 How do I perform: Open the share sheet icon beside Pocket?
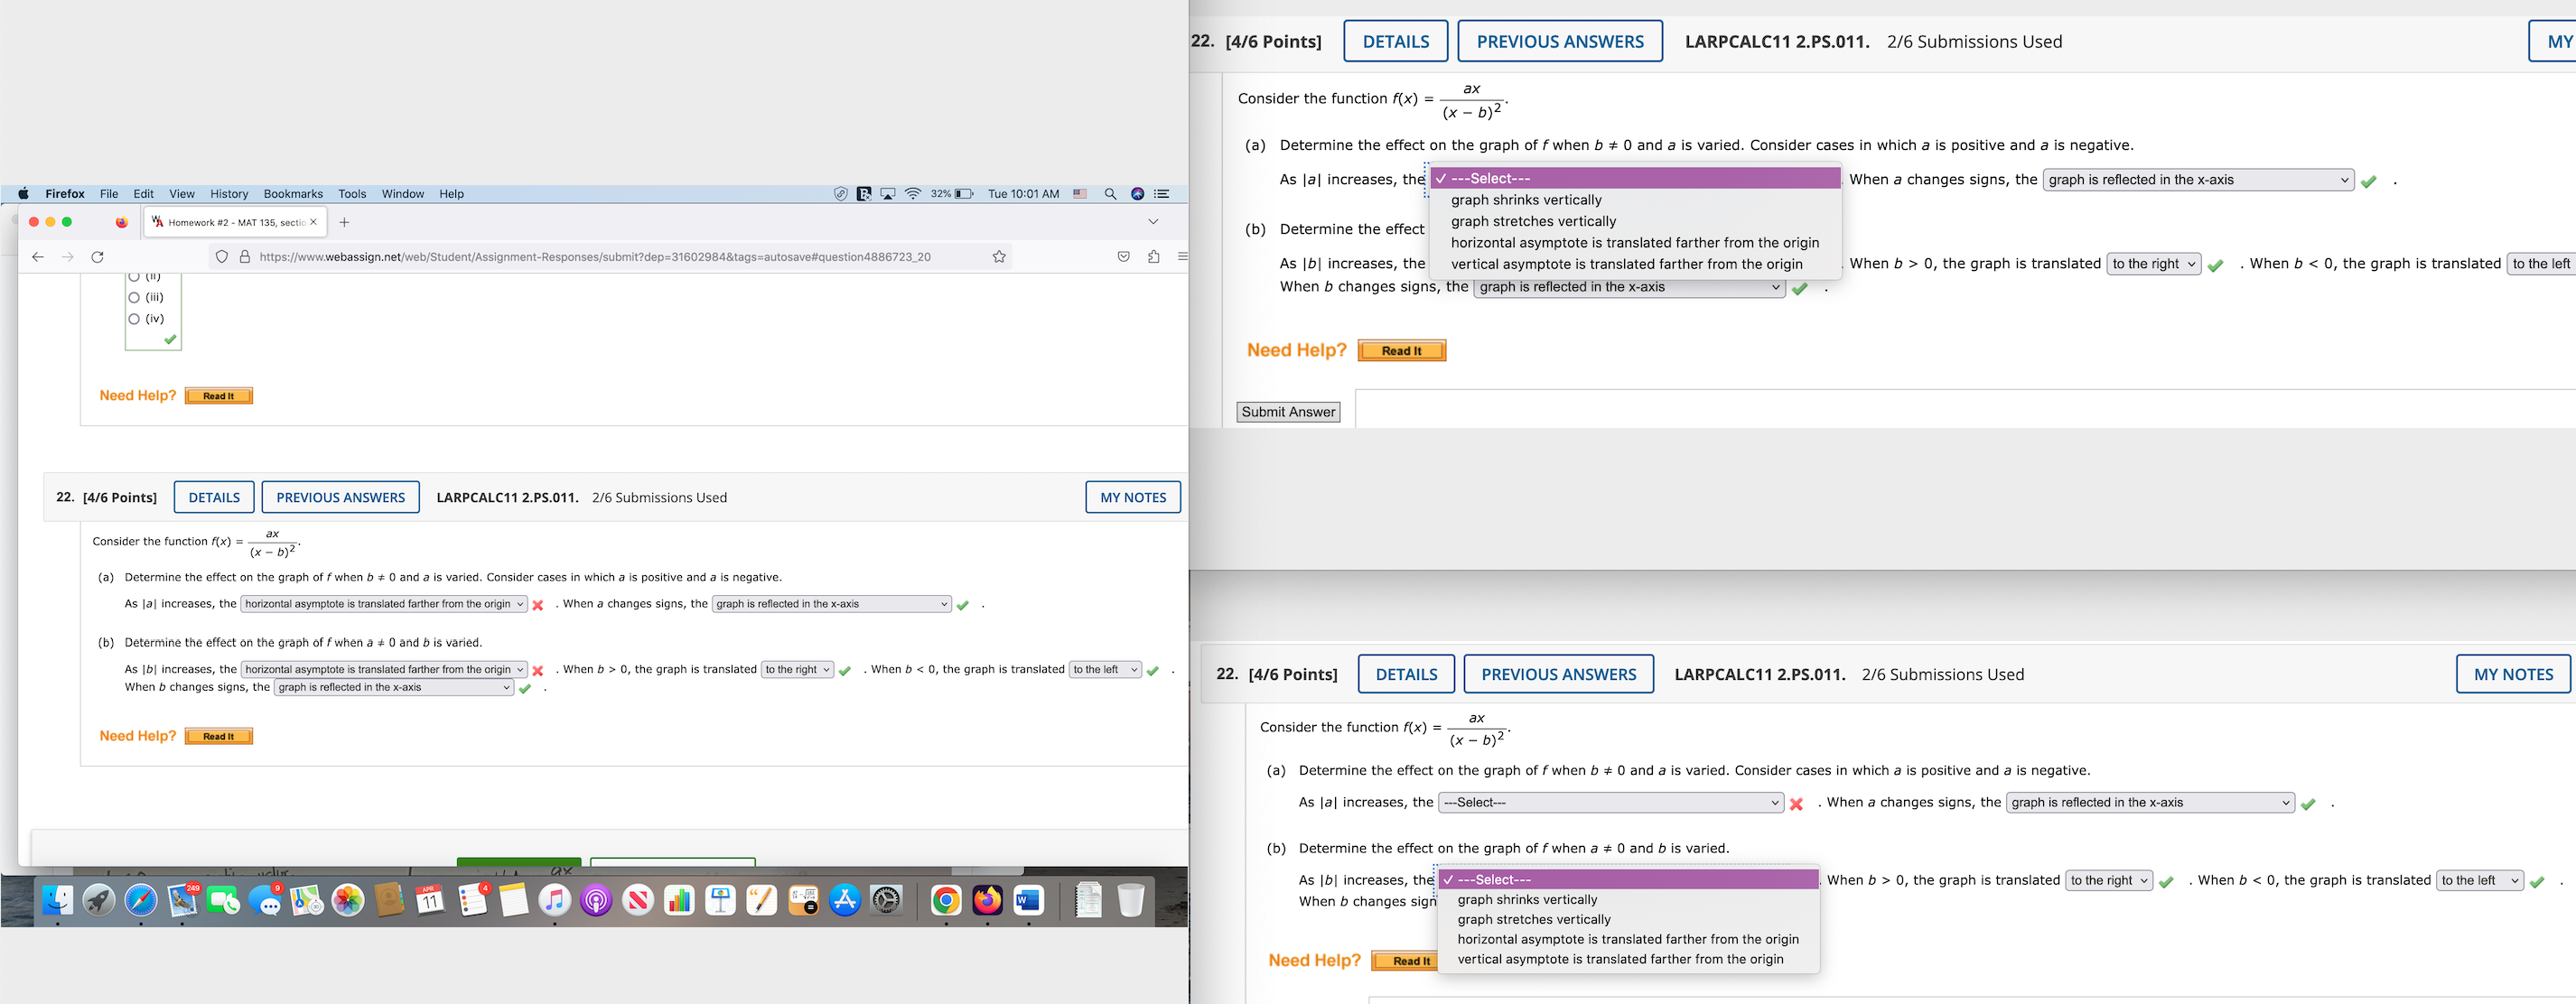click(1152, 256)
